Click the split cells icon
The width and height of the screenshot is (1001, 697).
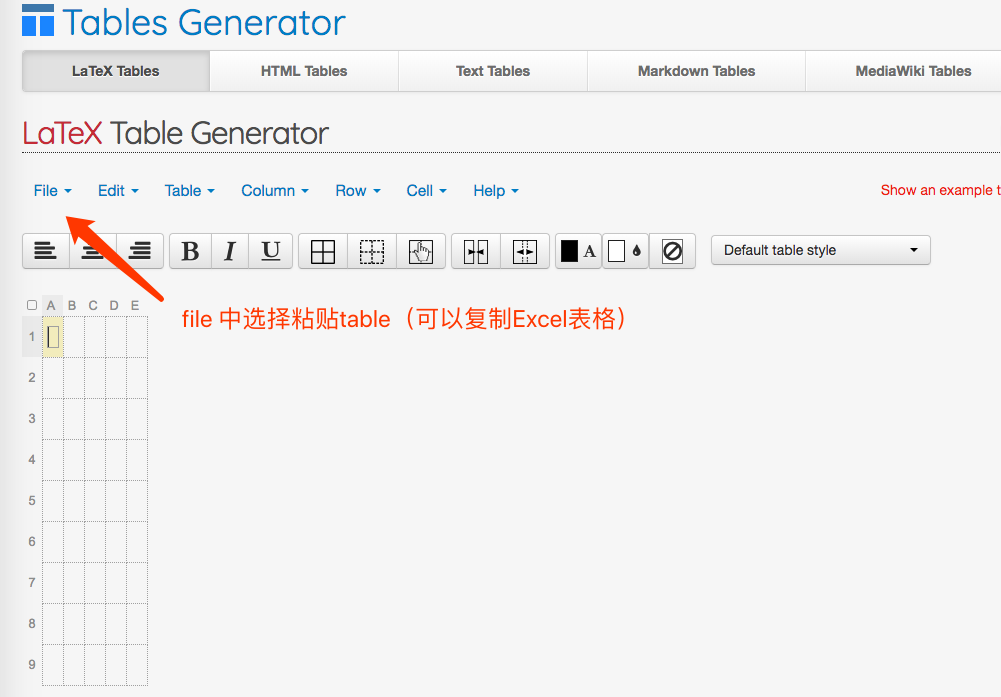[525, 251]
